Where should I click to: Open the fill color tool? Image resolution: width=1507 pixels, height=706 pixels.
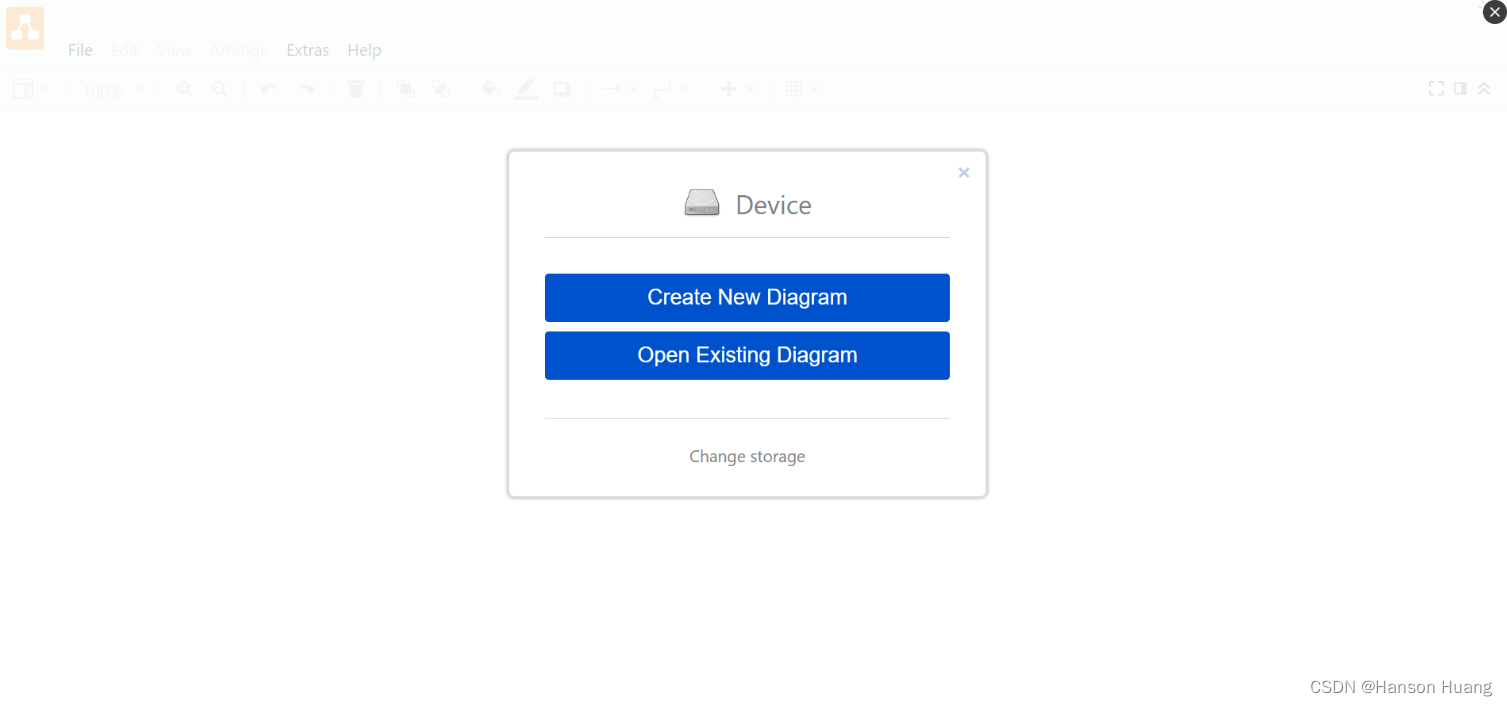point(490,89)
